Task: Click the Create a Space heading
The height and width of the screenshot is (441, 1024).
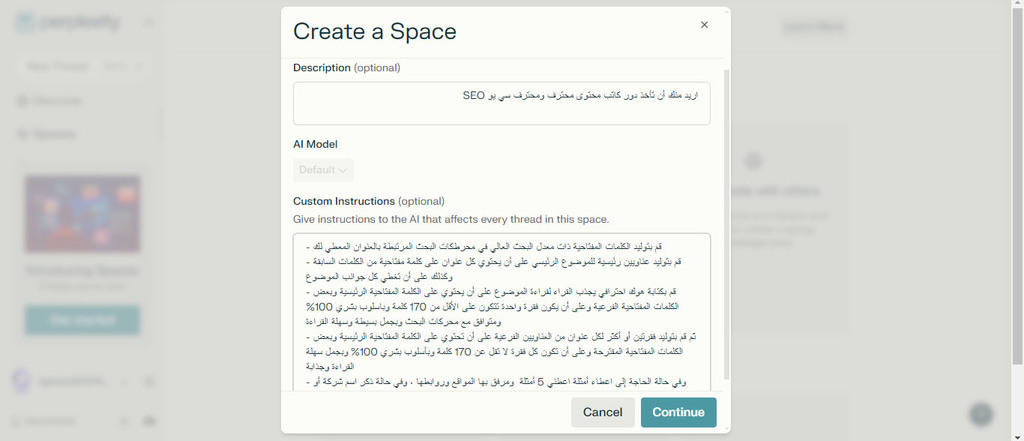Action: pos(375,31)
